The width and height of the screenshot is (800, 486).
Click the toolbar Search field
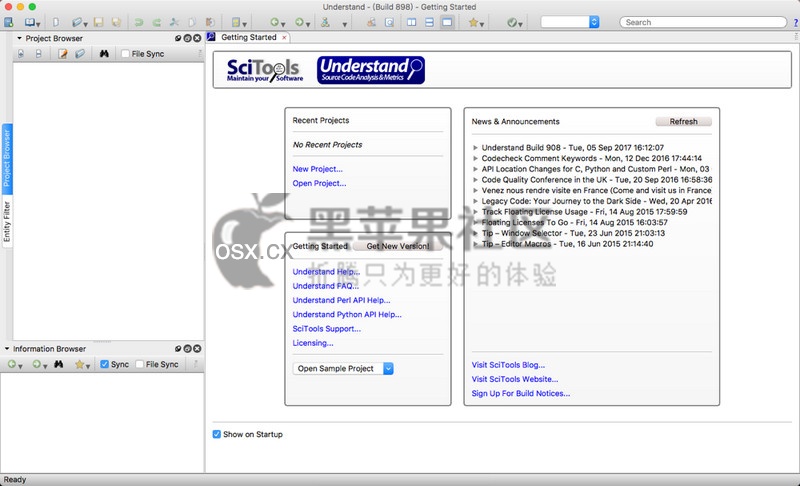coord(703,22)
